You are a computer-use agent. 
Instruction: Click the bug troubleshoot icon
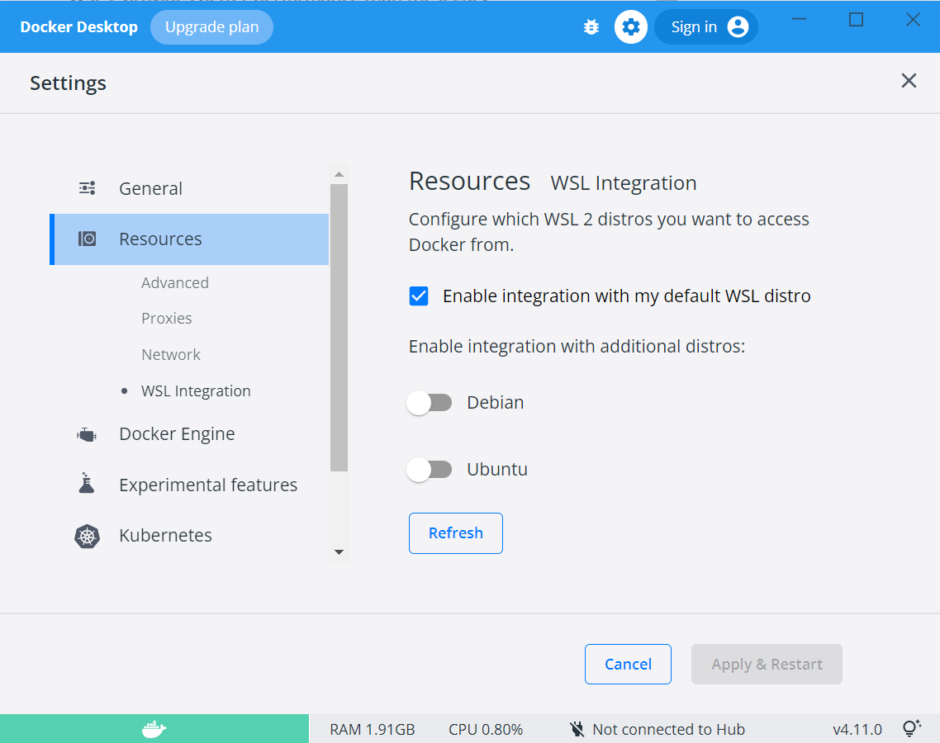pyautogui.click(x=591, y=27)
